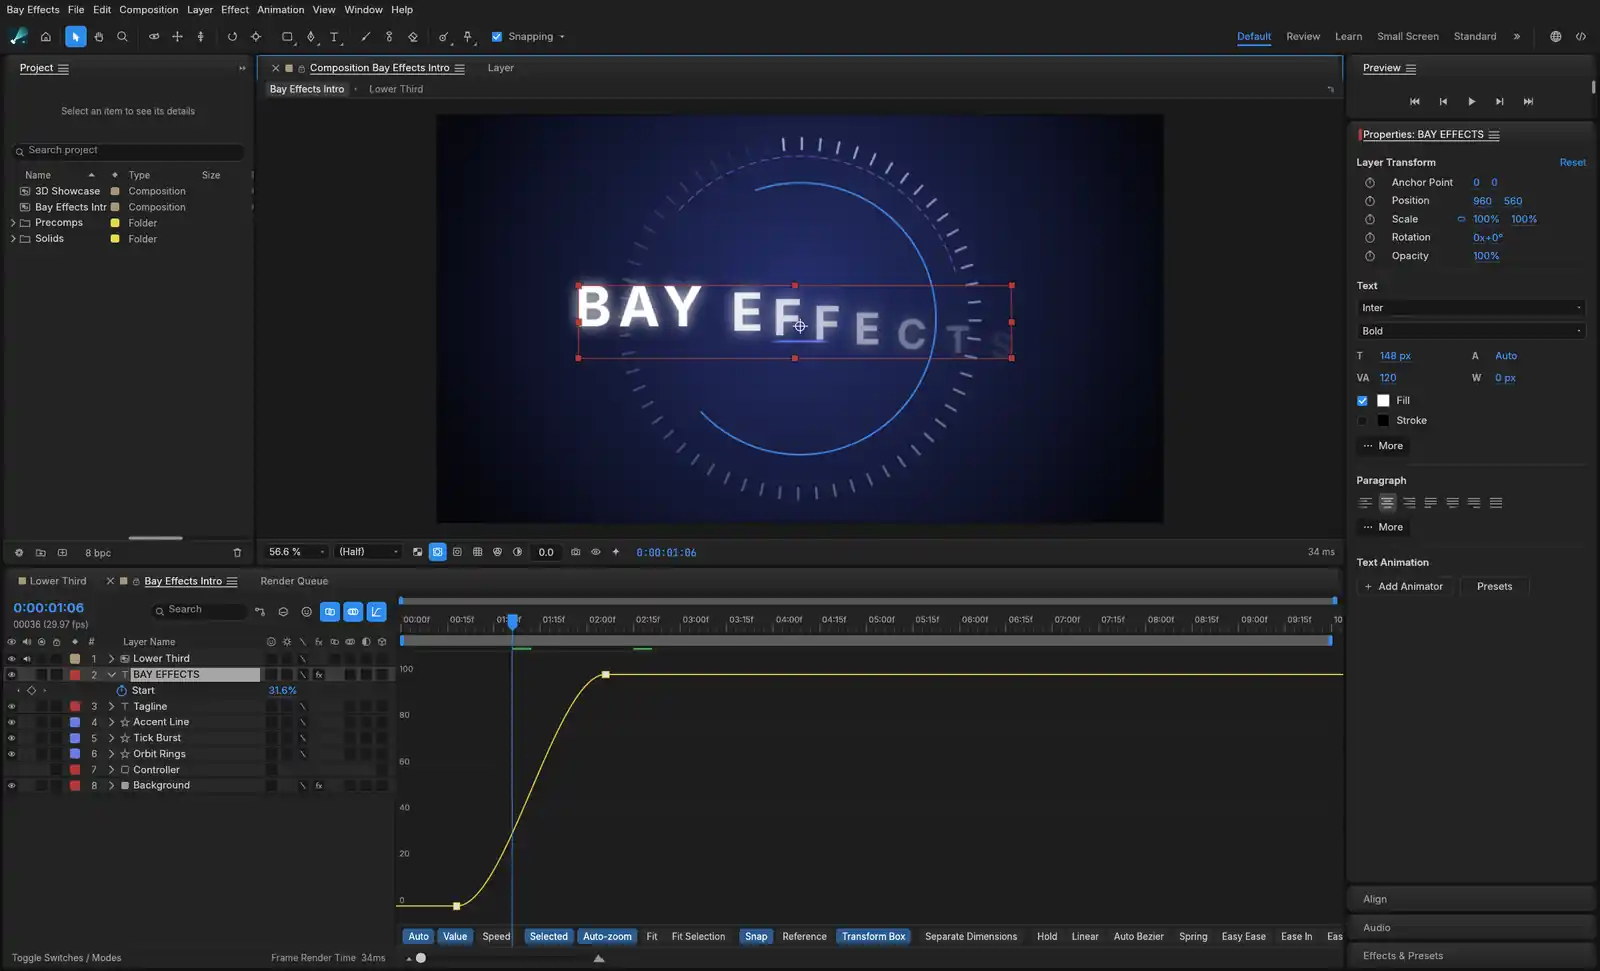Click the Start property stopwatch
The height and width of the screenshot is (971, 1600).
[122, 691]
